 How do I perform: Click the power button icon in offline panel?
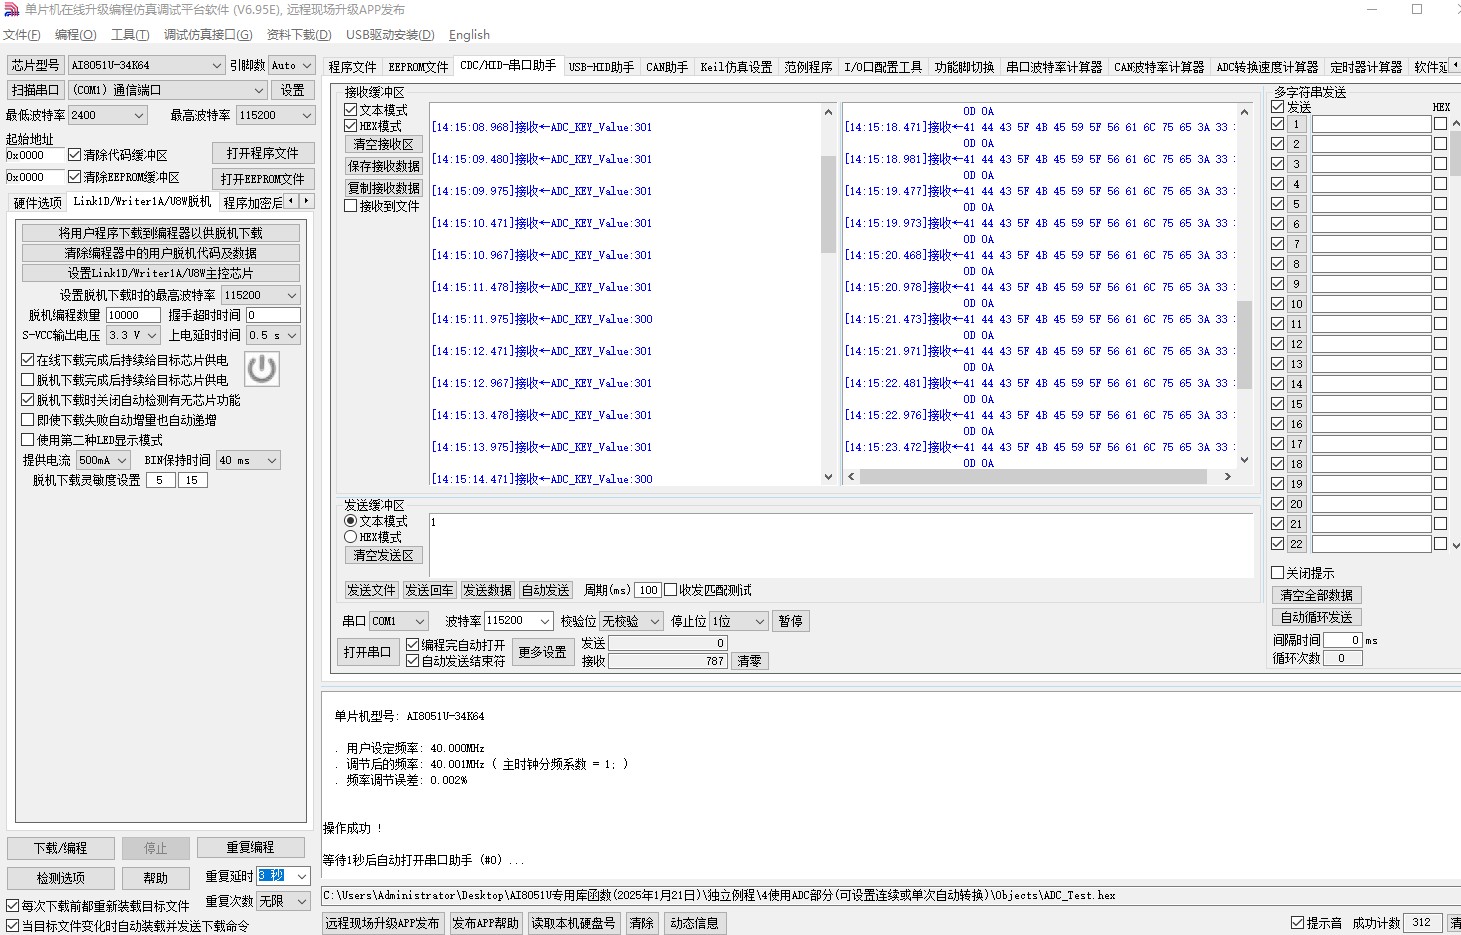coord(262,369)
